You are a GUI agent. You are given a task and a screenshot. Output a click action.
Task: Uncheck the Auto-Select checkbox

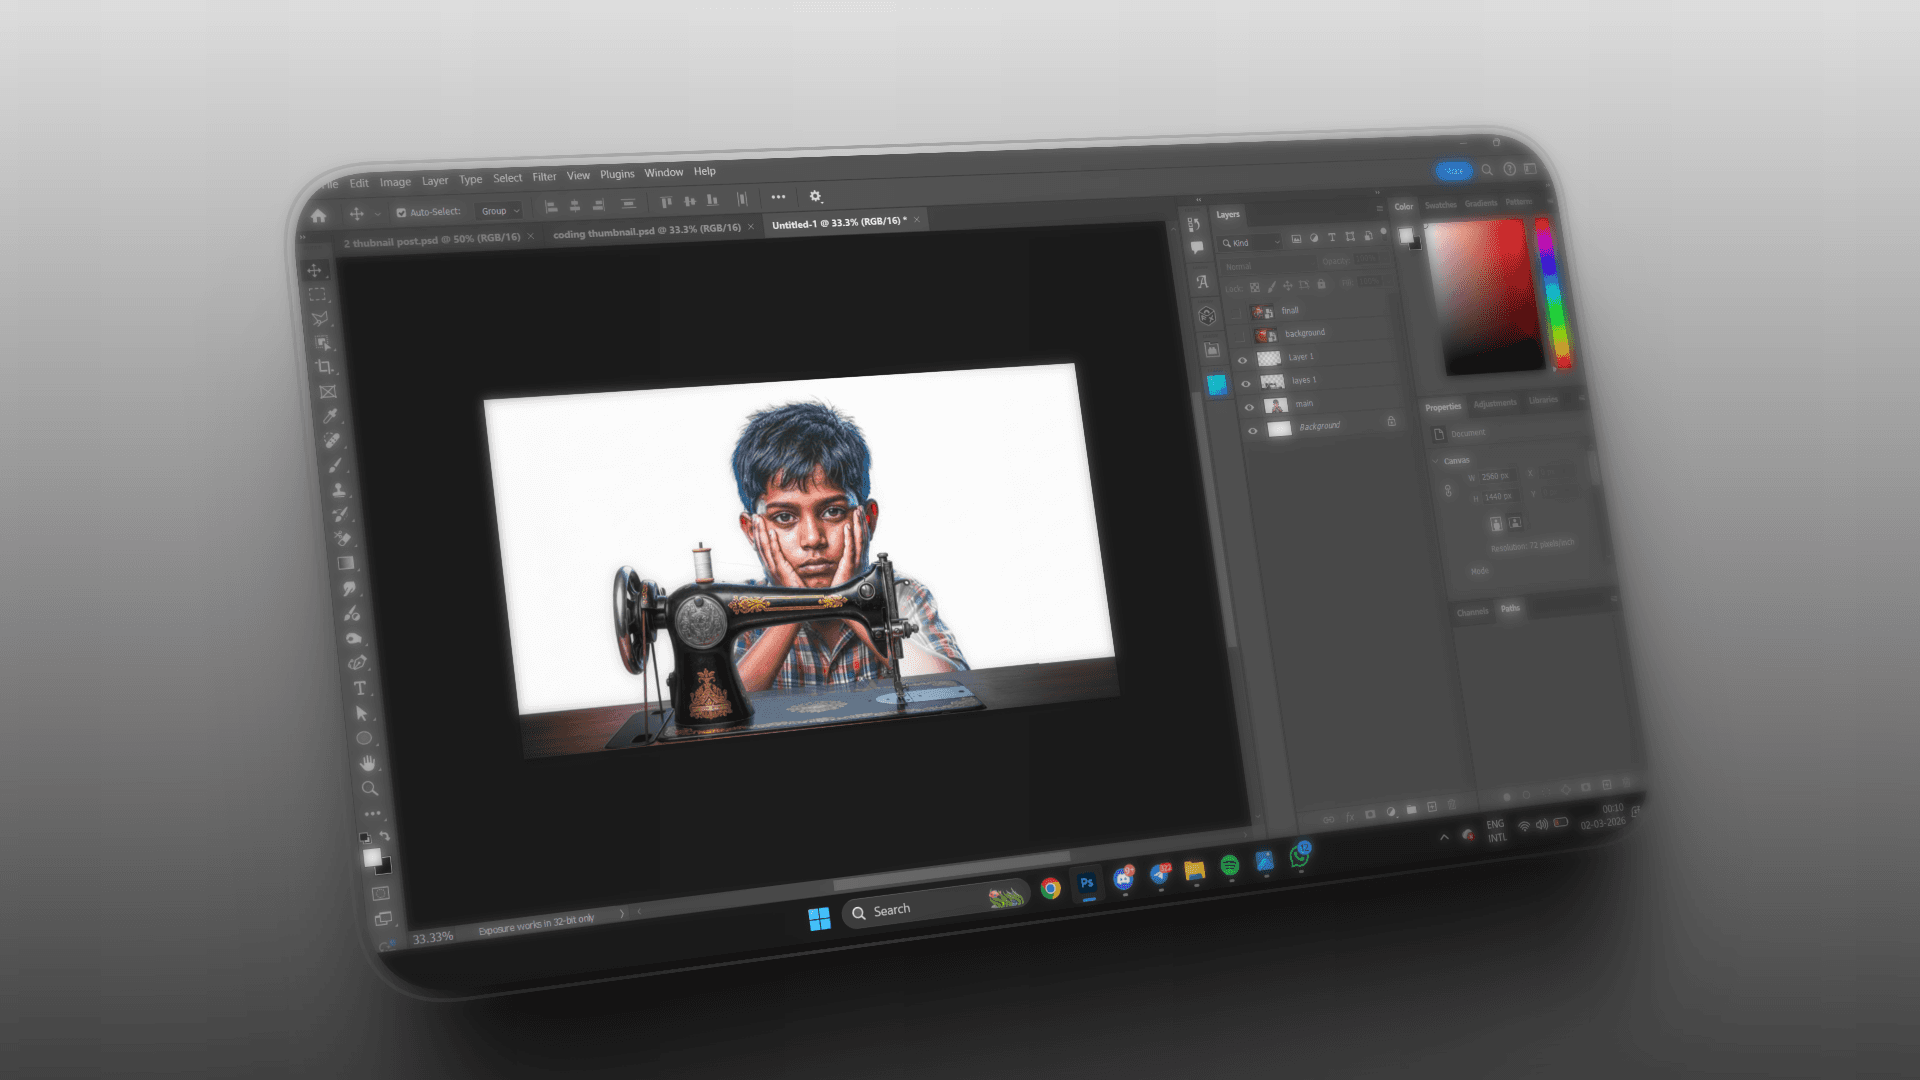pyautogui.click(x=401, y=213)
